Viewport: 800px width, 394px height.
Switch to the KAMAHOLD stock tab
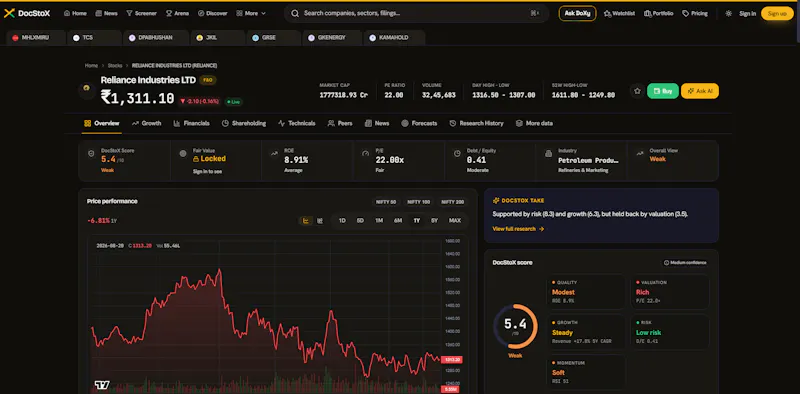[x=394, y=38]
